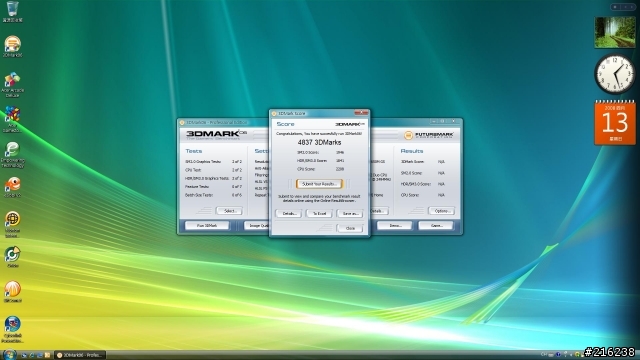Open the CyberLink PowerDVD desktop shortcut

pyautogui.click(x=12, y=329)
